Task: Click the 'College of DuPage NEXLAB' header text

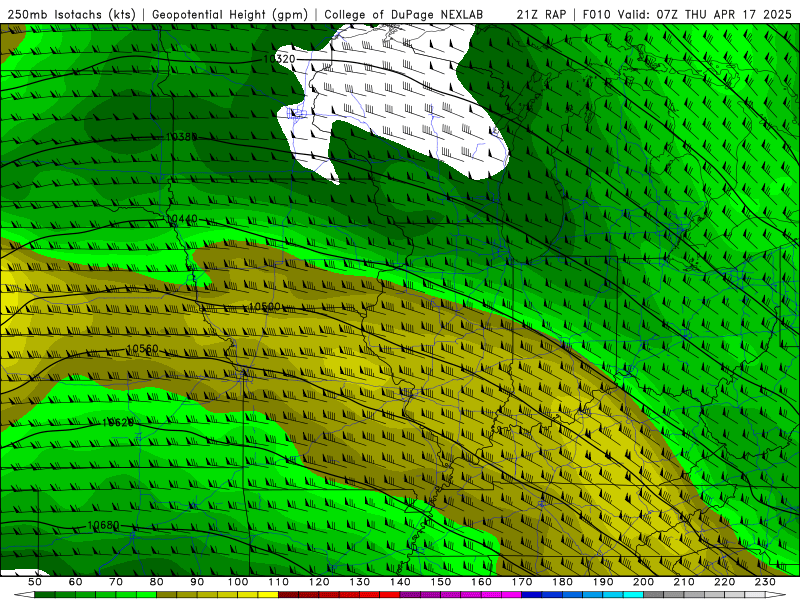Action: [x=404, y=14]
